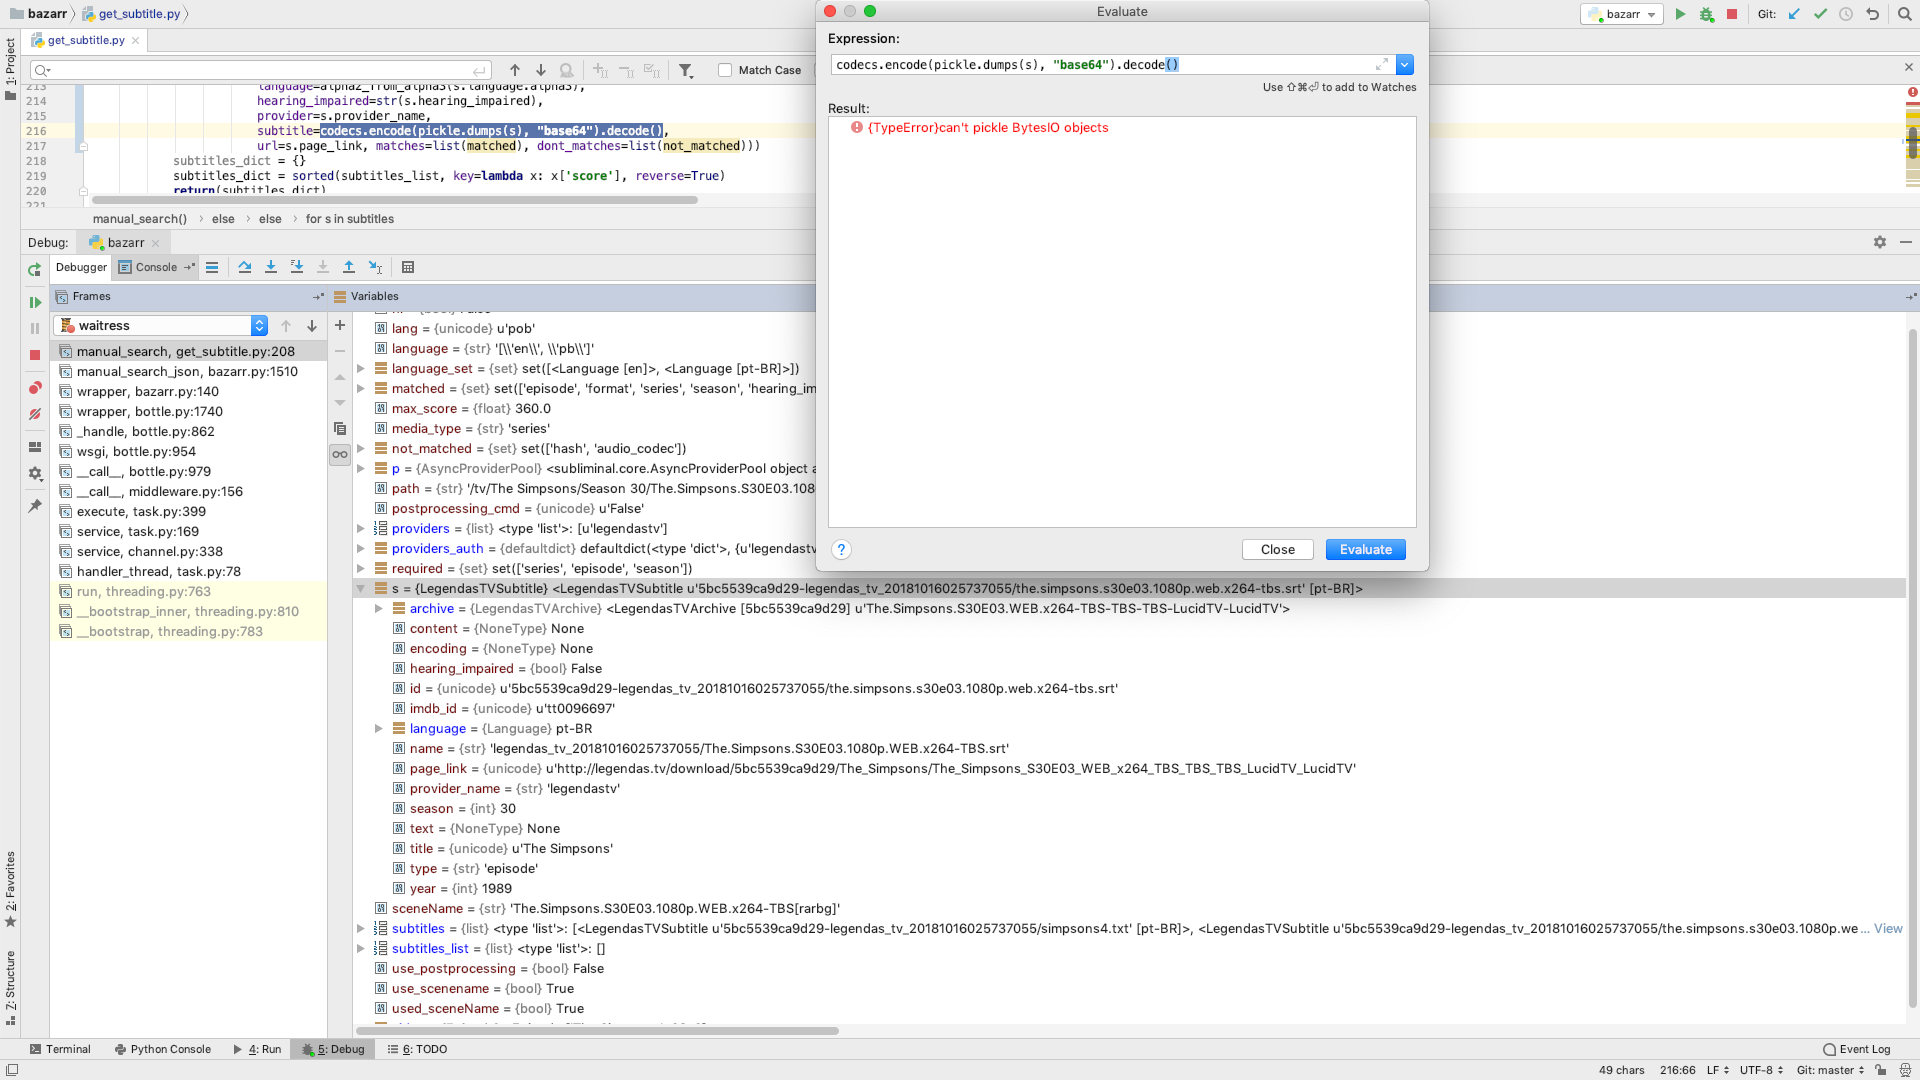Open Debug panel settings gear at right
Image resolution: width=1920 pixels, height=1080 pixels.
1880,242
